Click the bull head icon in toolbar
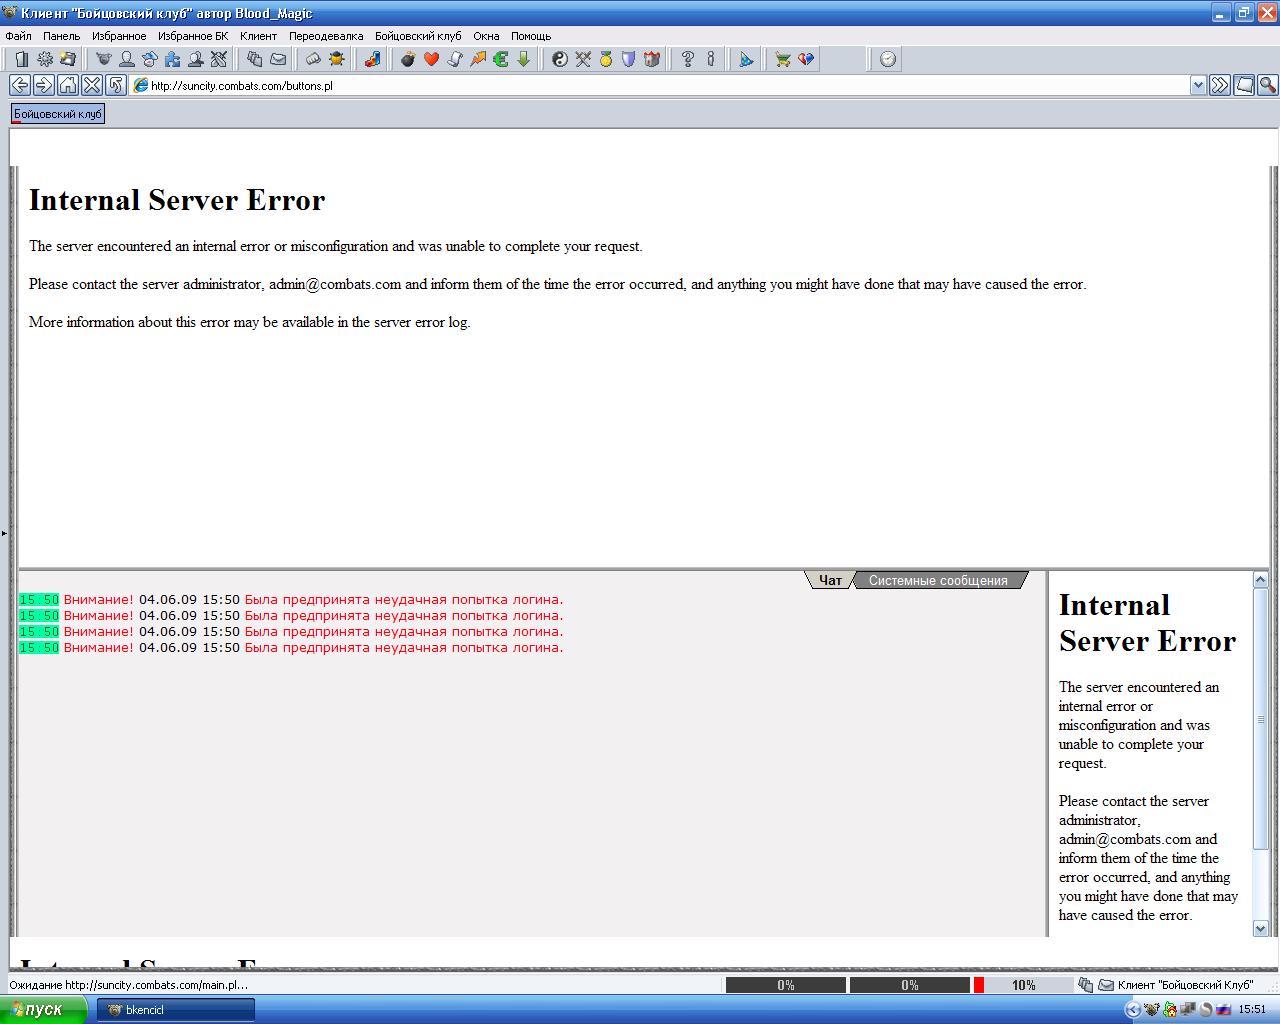The image size is (1280, 1024). [103, 59]
